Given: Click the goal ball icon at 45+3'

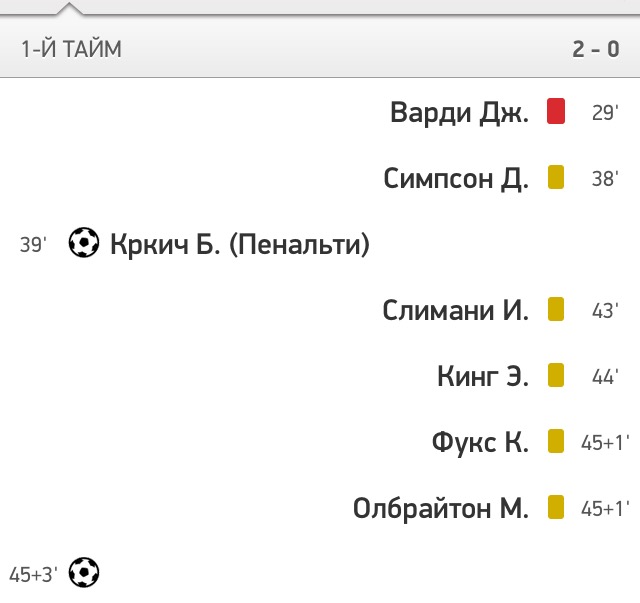Looking at the screenshot, I should point(84,572).
